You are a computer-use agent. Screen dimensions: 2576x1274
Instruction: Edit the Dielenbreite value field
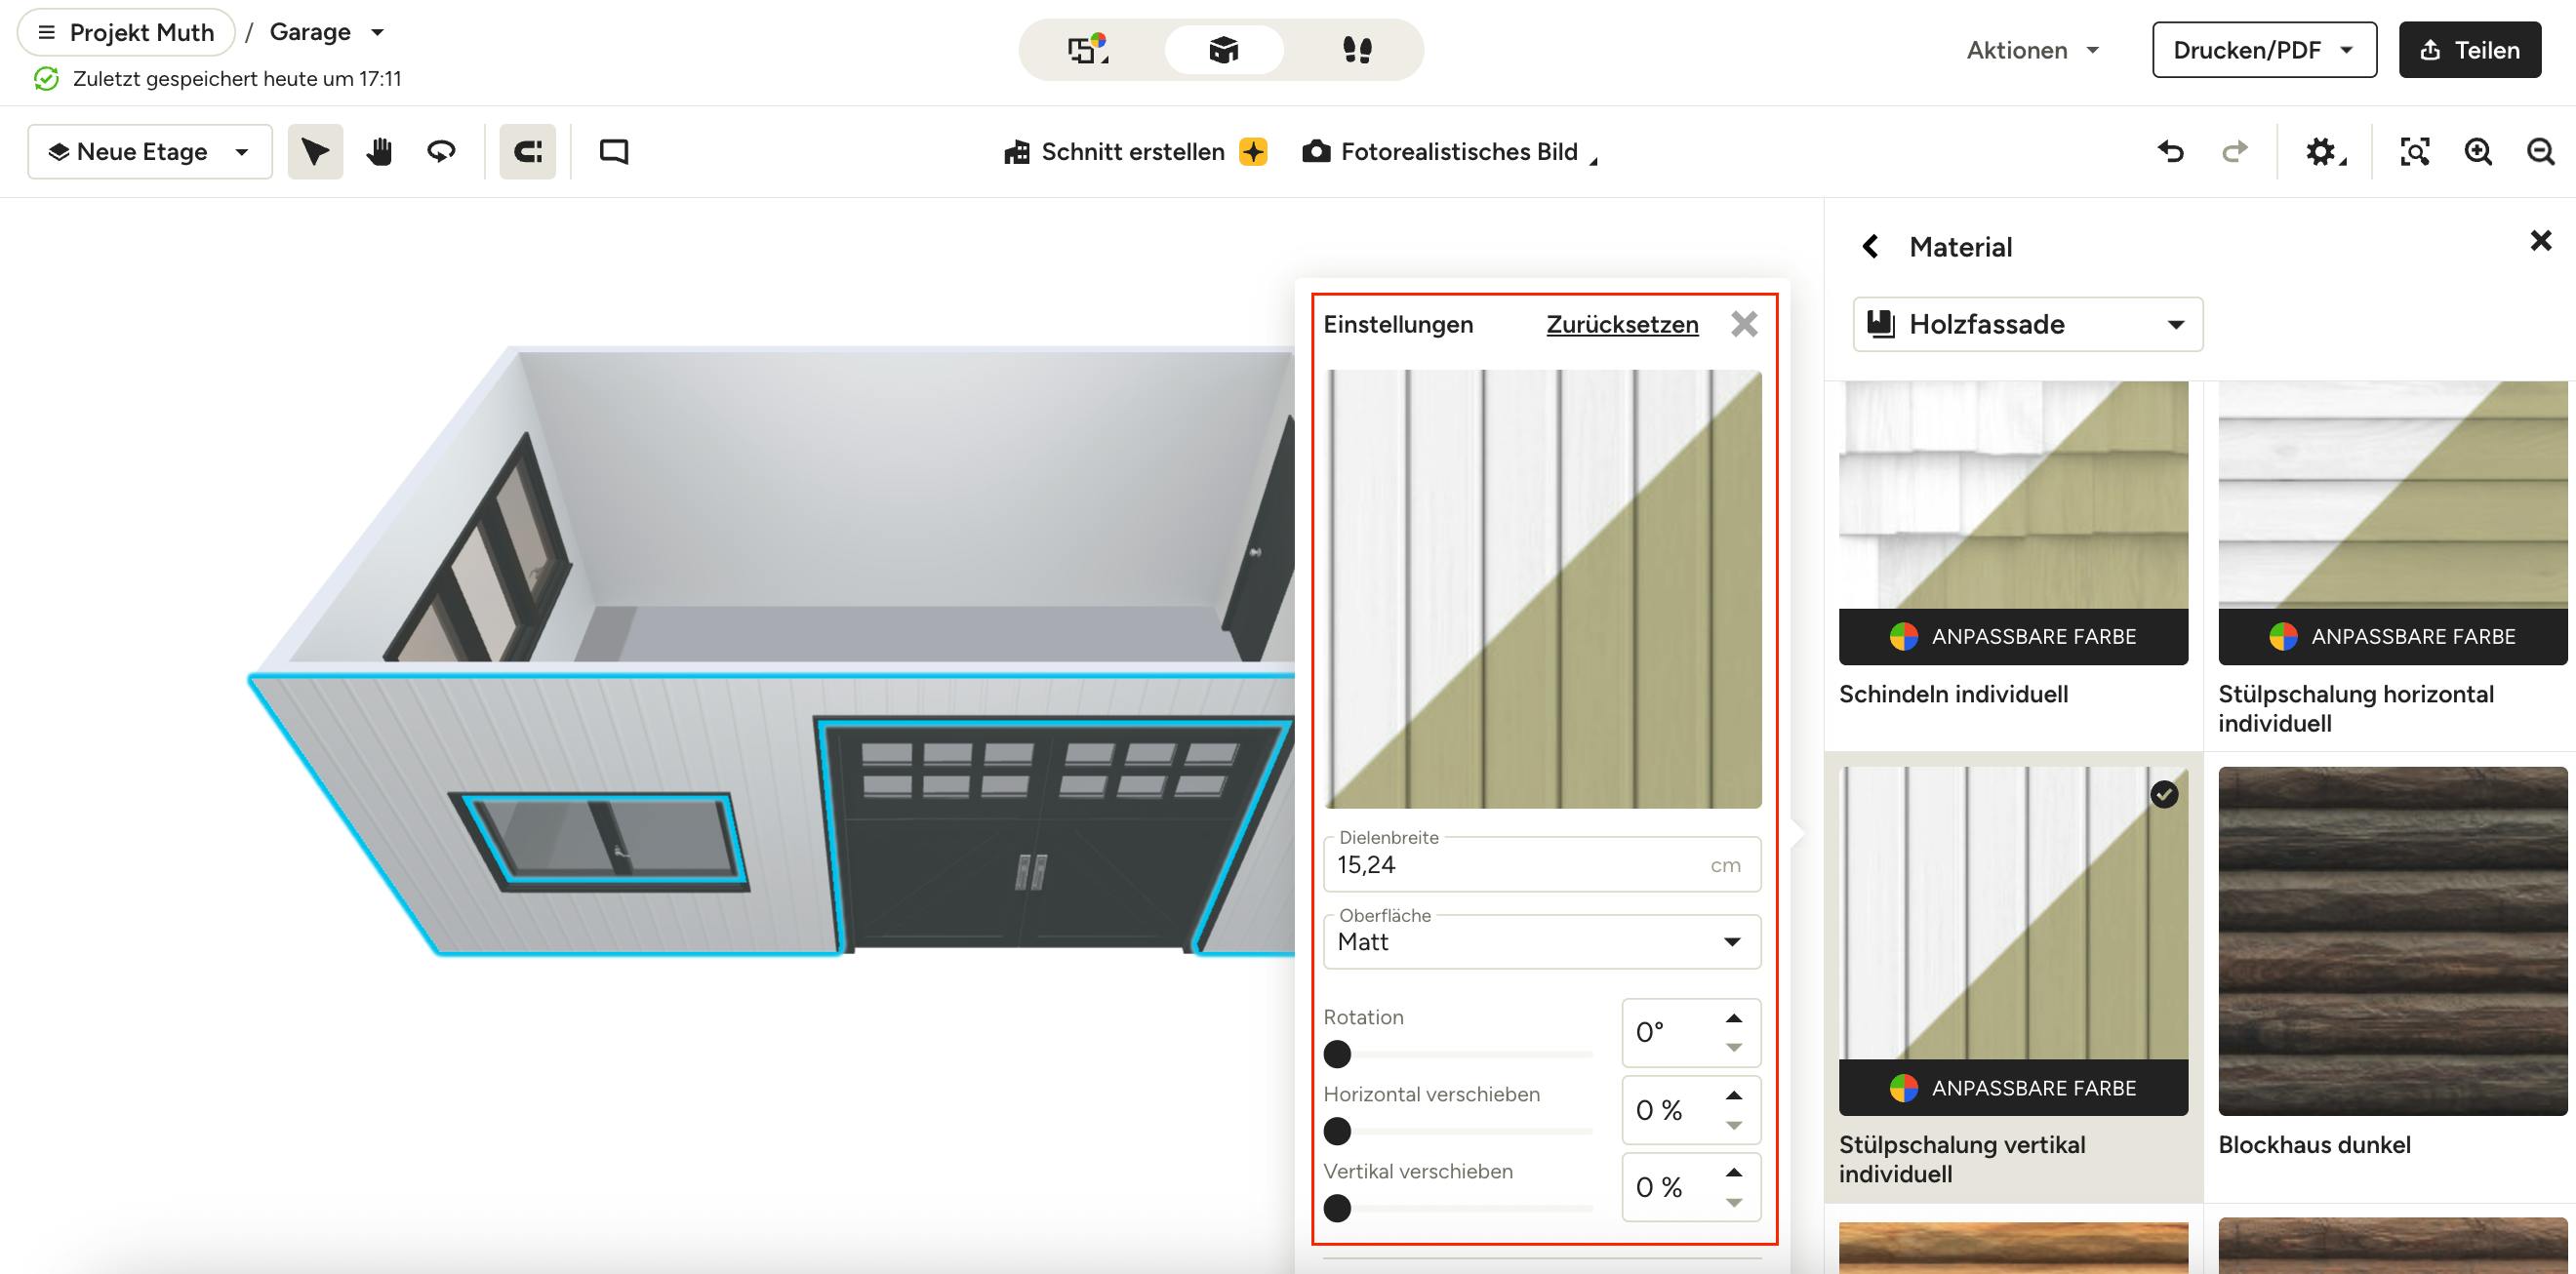click(x=1542, y=864)
